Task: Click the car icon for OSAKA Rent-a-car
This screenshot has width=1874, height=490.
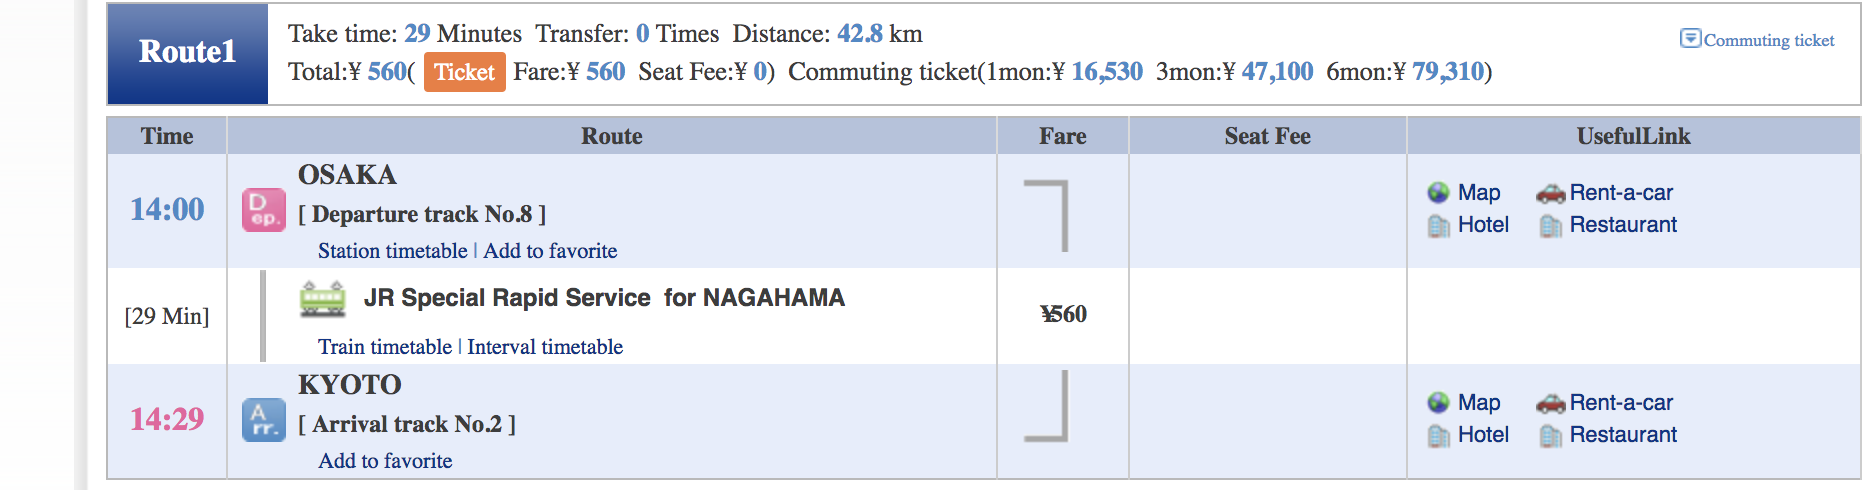Action: point(1551,193)
